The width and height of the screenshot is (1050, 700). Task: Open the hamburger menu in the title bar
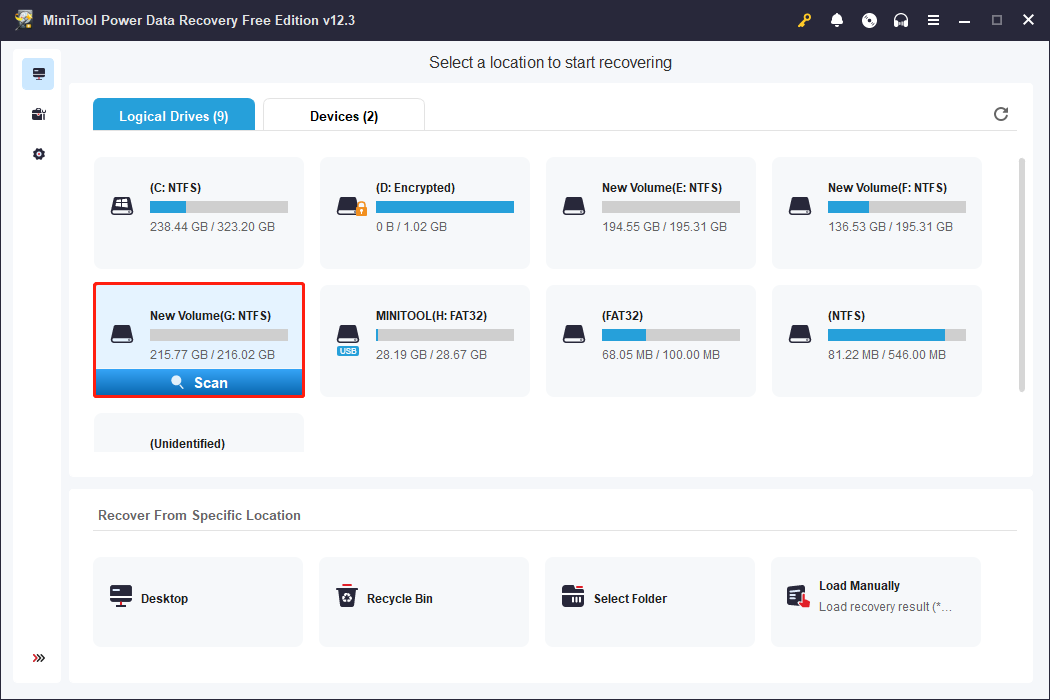(x=933, y=19)
